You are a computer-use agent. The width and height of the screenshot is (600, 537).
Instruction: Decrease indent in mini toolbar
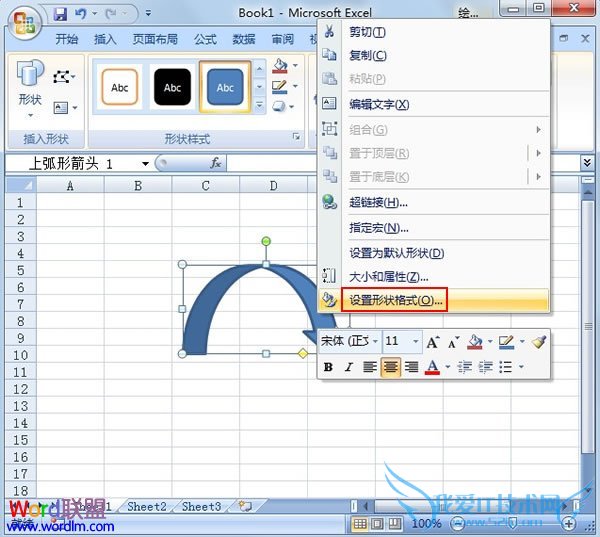(x=465, y=367)
